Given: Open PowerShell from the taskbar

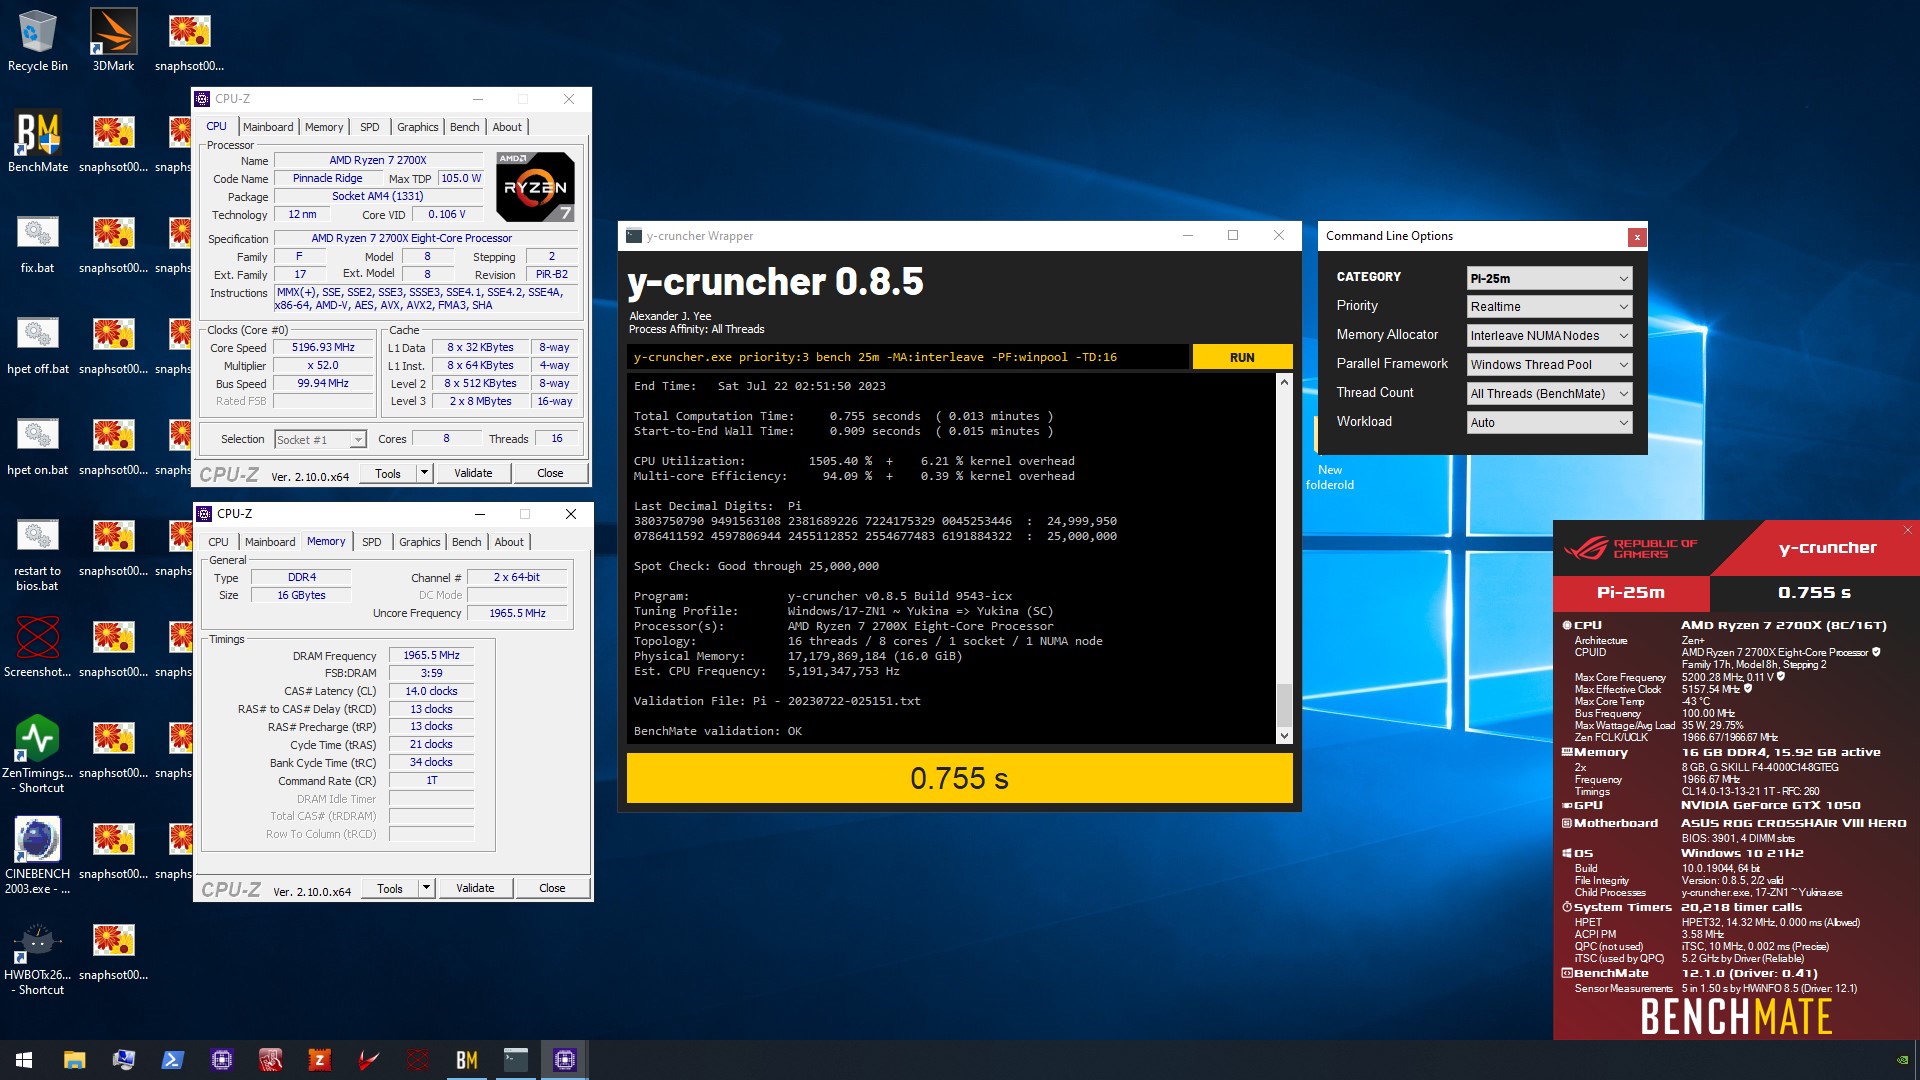Looking at the screenshot, I should coord(172,1060).
